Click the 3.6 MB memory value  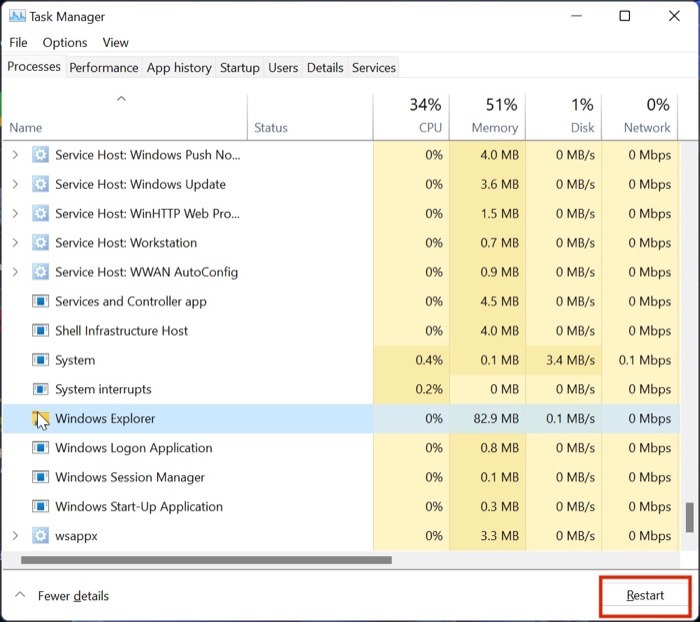click(x=500, y=184)
